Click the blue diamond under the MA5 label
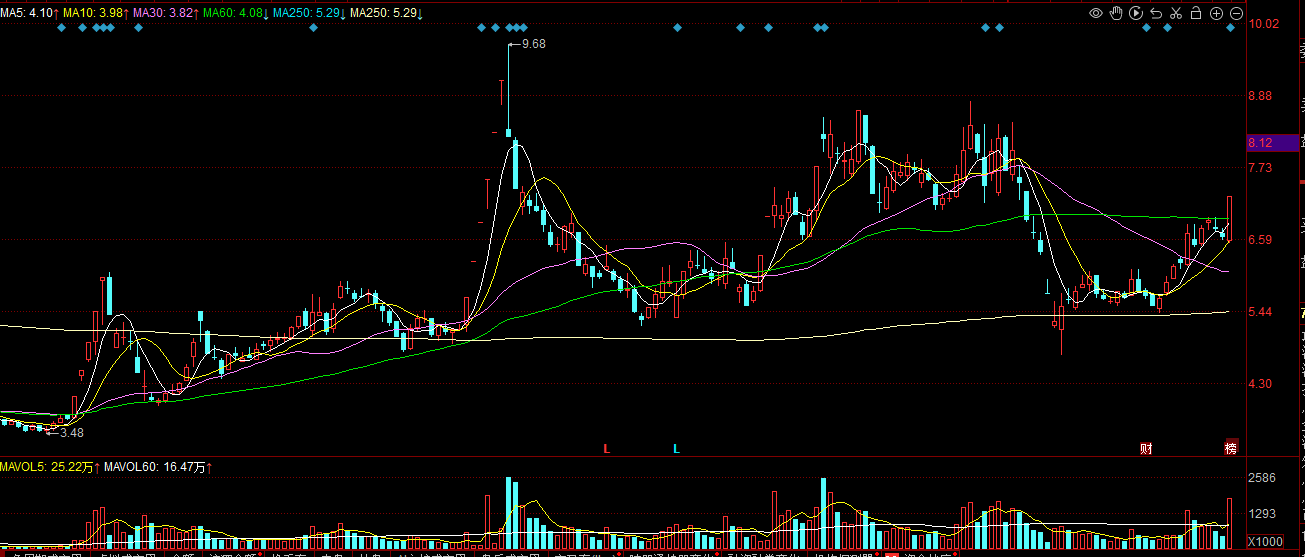The height and width of the screenshot is (557, 1305). [61, 28]
